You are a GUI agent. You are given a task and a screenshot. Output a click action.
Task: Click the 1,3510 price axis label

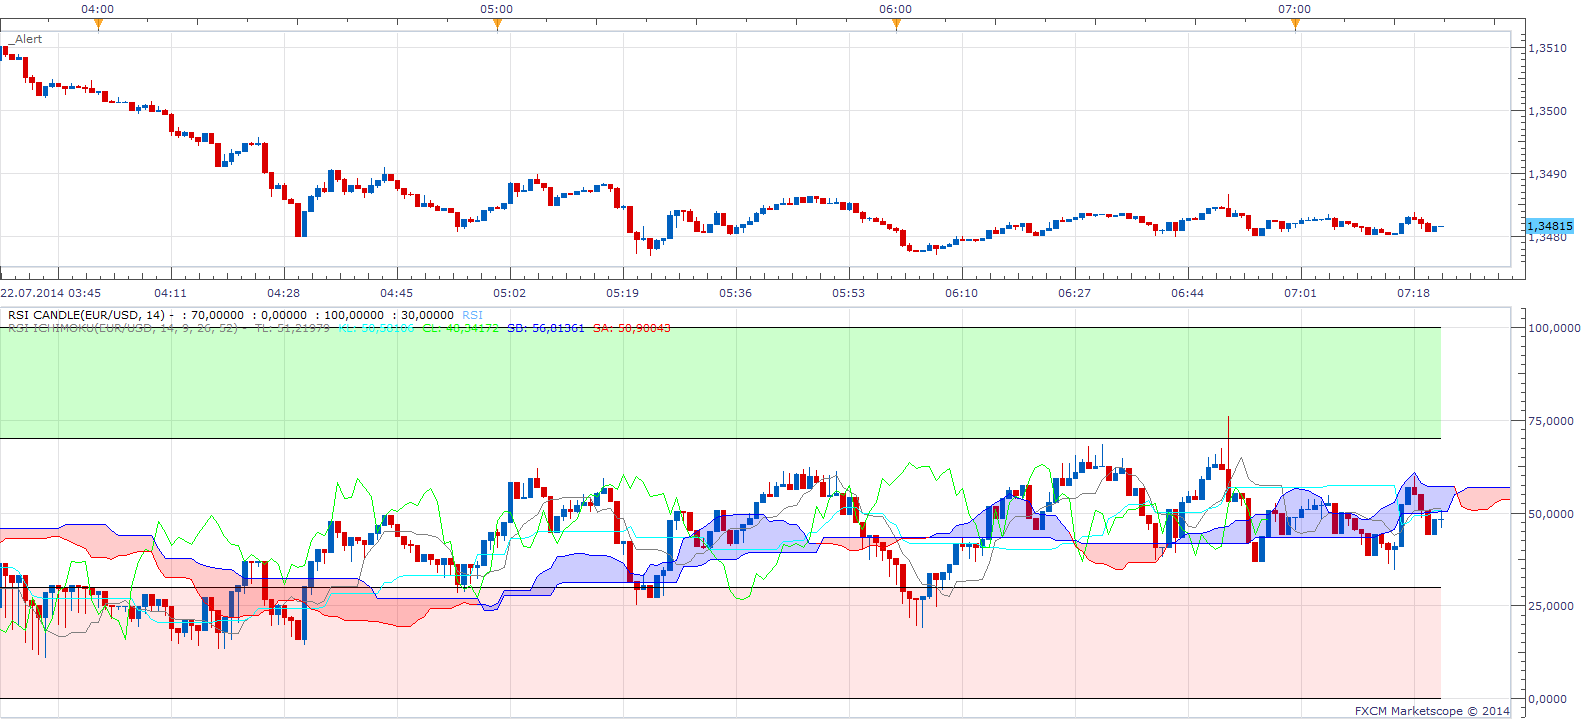tap(1548, 48)
